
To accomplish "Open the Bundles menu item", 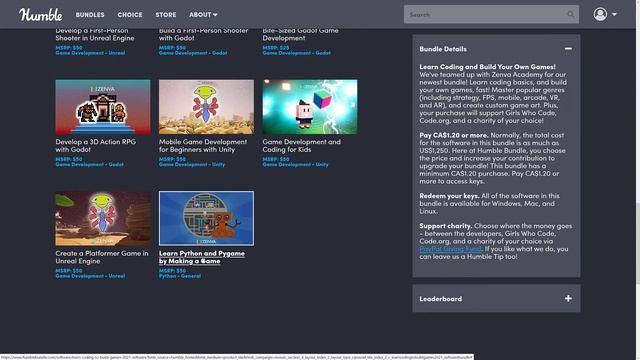I will coord(90,15).
